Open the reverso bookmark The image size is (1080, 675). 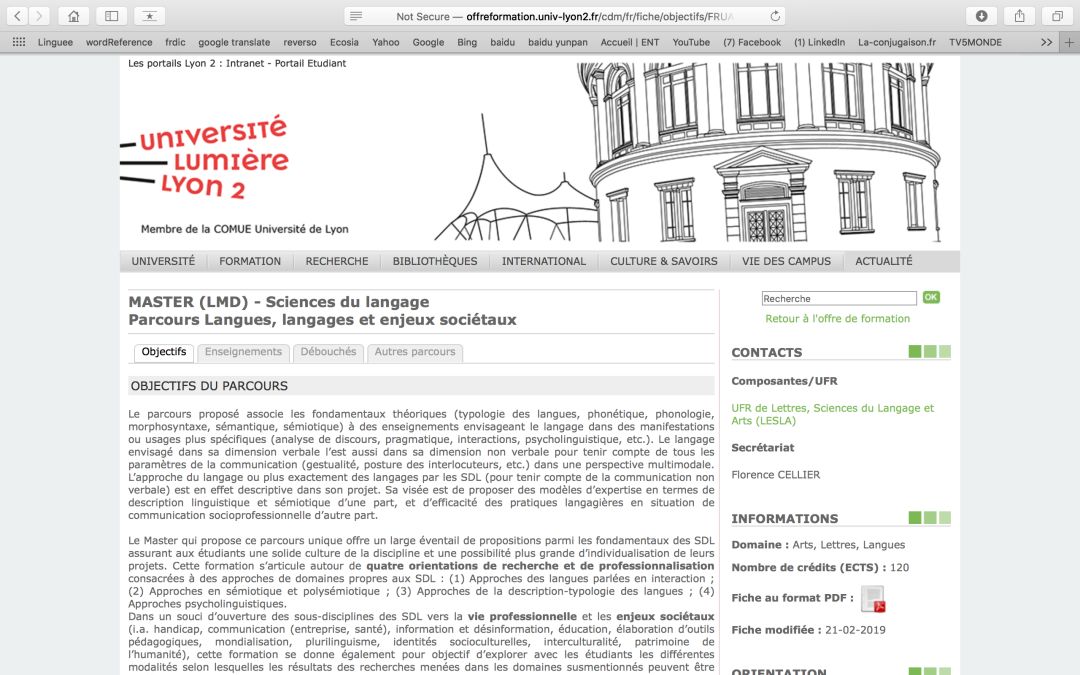[300, 42]
